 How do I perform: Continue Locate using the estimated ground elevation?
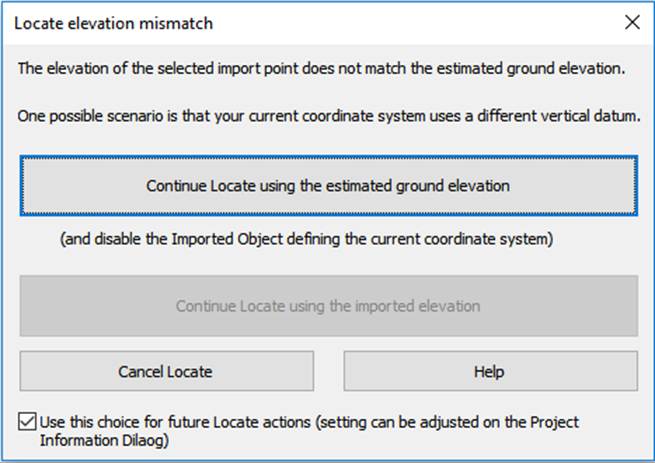pyautogui.click(x=328, y=185)
